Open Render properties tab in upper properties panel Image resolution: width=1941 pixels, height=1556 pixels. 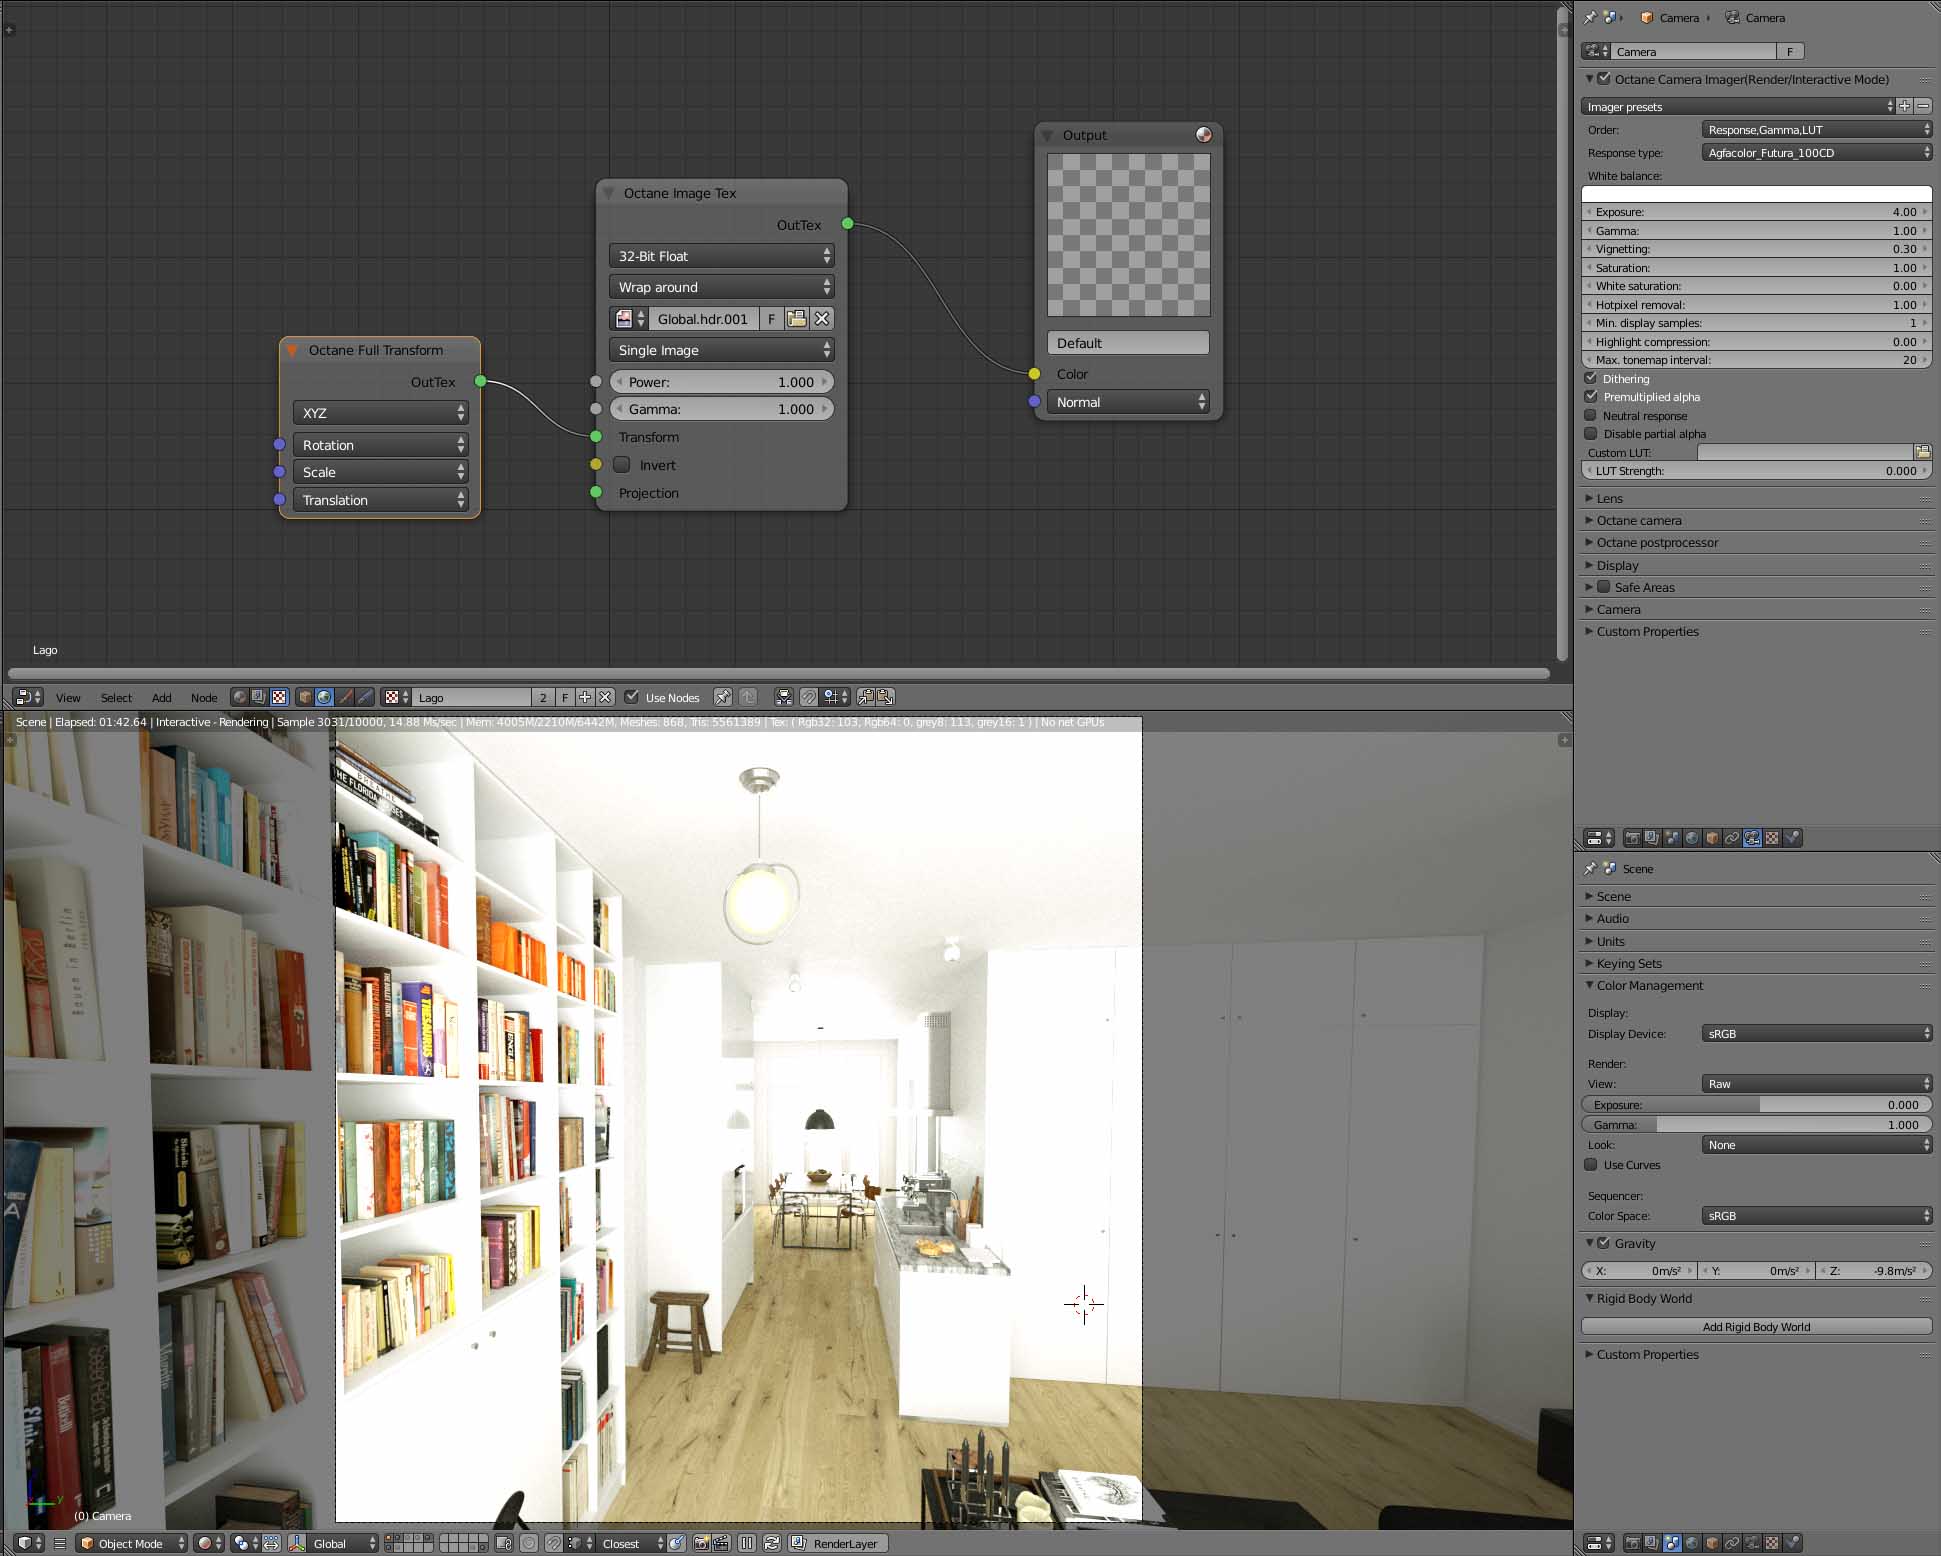1632,838
